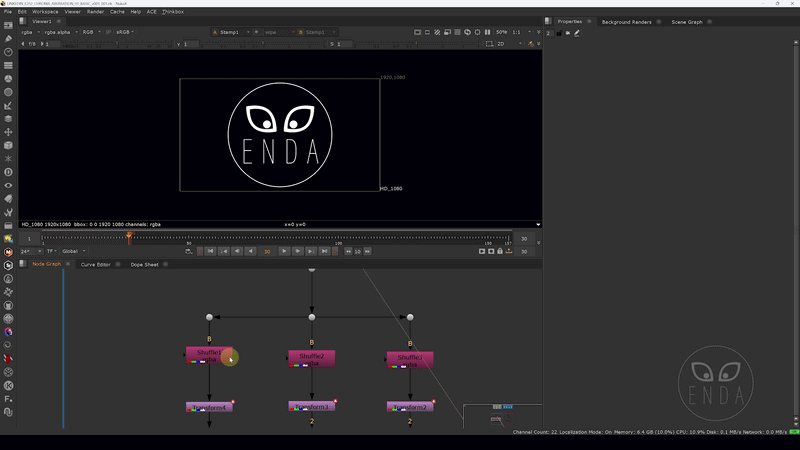Open the Merge nodes toolbar menu

pos(8,119)
